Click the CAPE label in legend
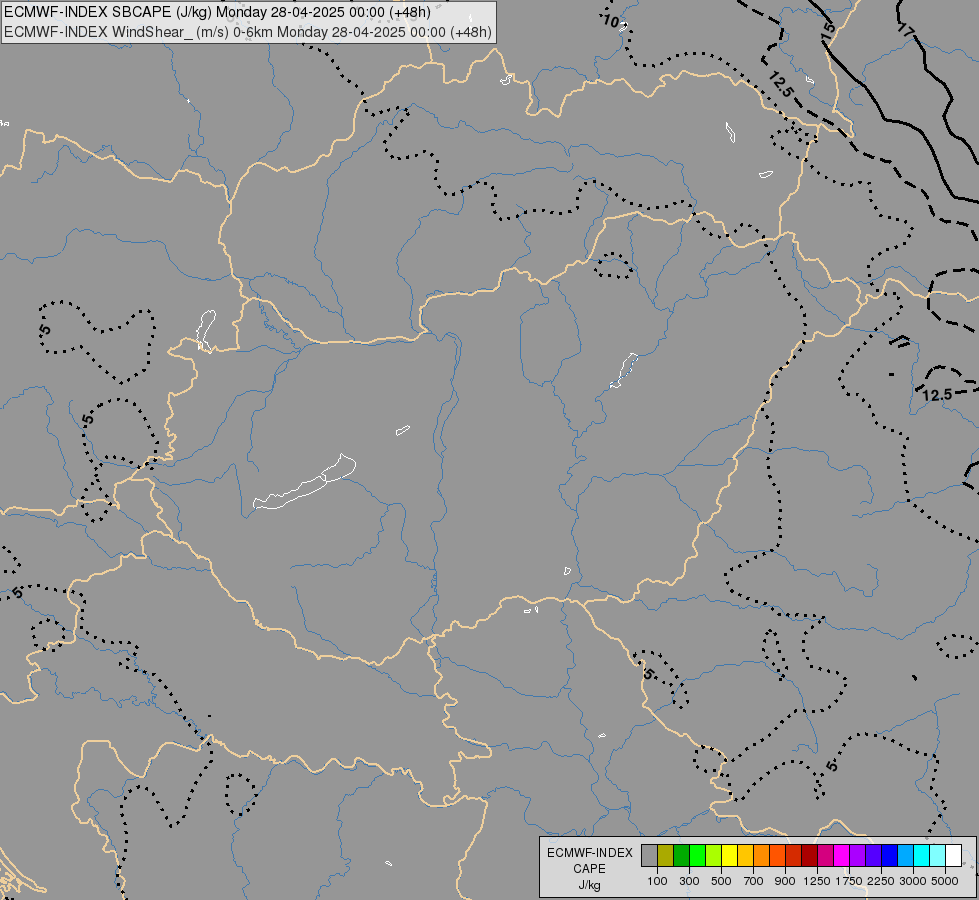The width and height of the screenshot is (979, 900). (x=589, y=869)
